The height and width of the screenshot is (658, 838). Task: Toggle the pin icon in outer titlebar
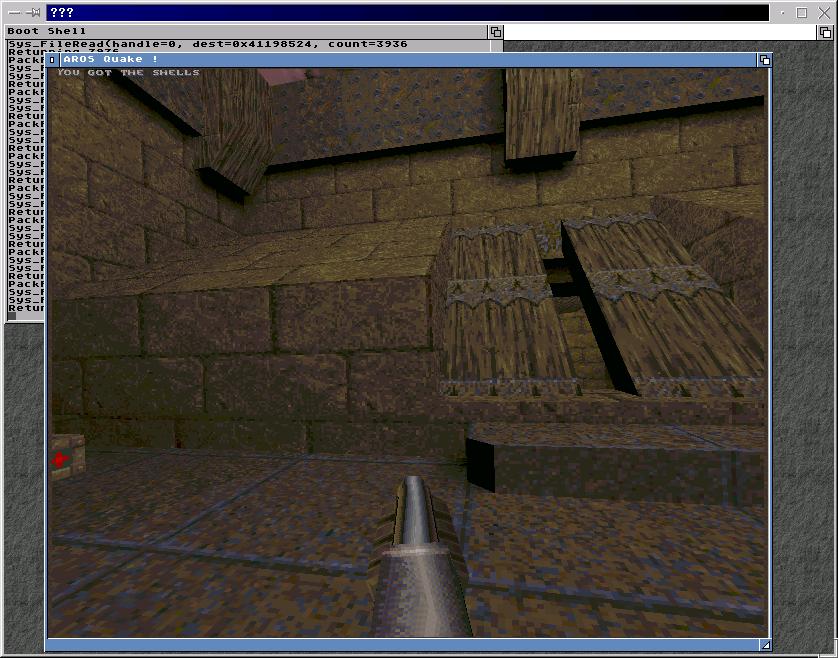tap(34, 13)
